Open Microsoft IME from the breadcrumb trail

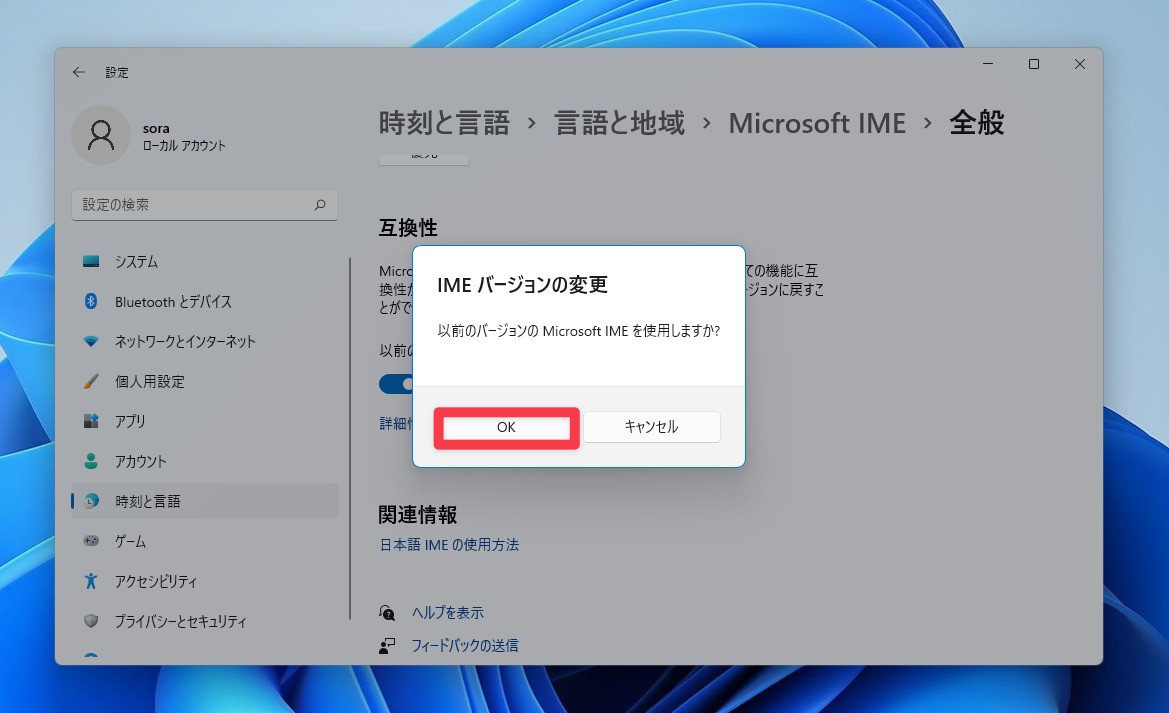(817, 123)
